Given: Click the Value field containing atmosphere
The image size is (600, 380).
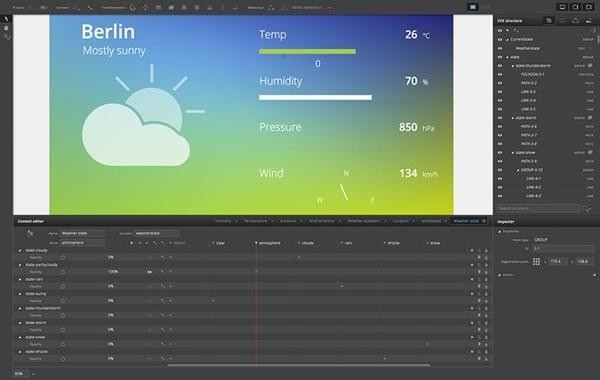Looking at the screenshot, I should click(82, 243).
